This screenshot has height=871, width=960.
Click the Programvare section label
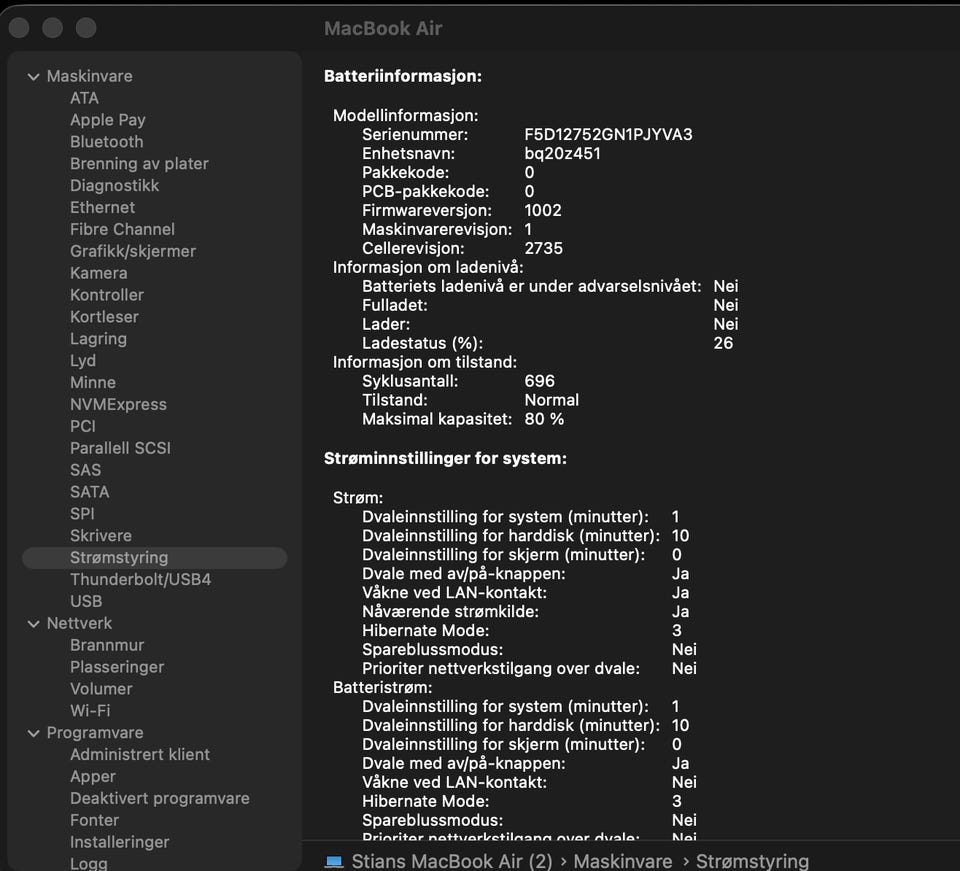pos(95,733)
